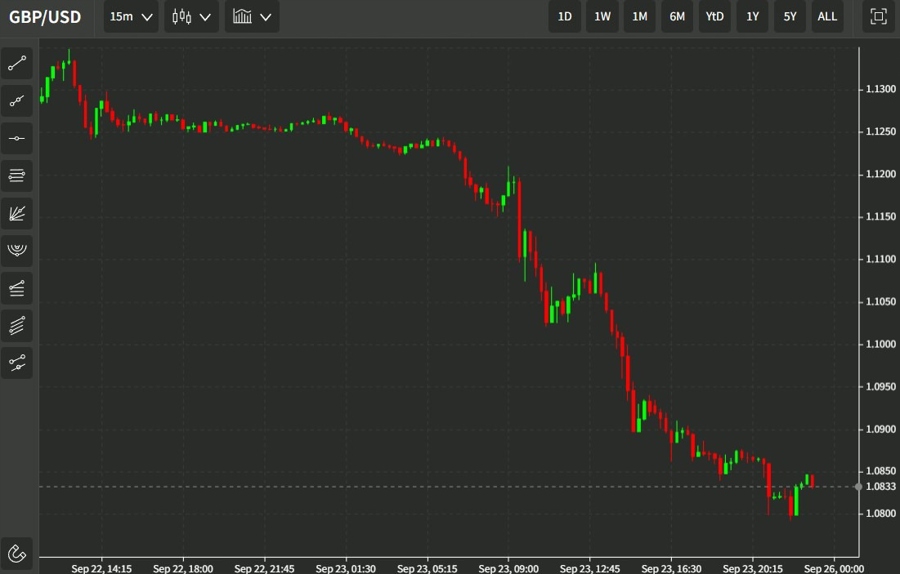The image size is (900, 574).
Task: Click the Sep 23, 12:45 time label
Action: pos(590,568)
